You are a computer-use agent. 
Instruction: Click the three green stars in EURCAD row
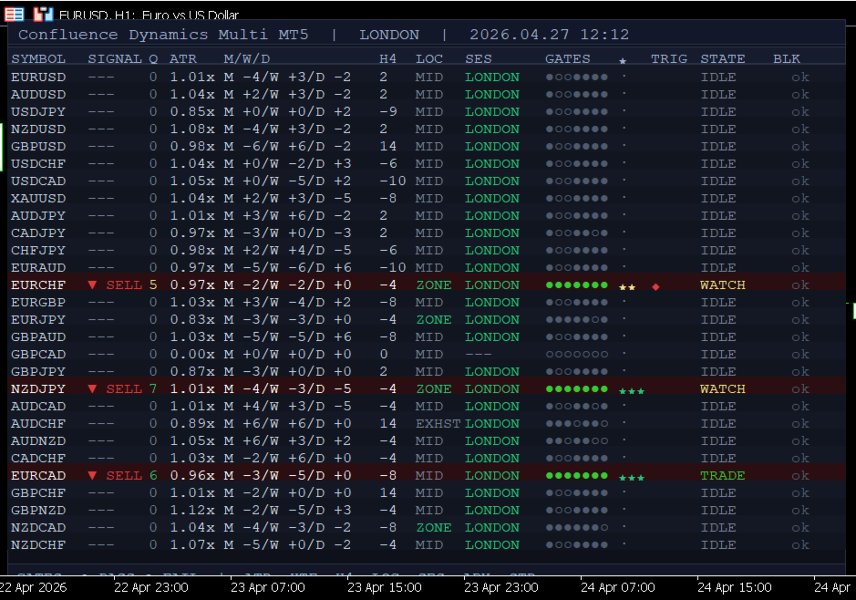pos(632,478)
